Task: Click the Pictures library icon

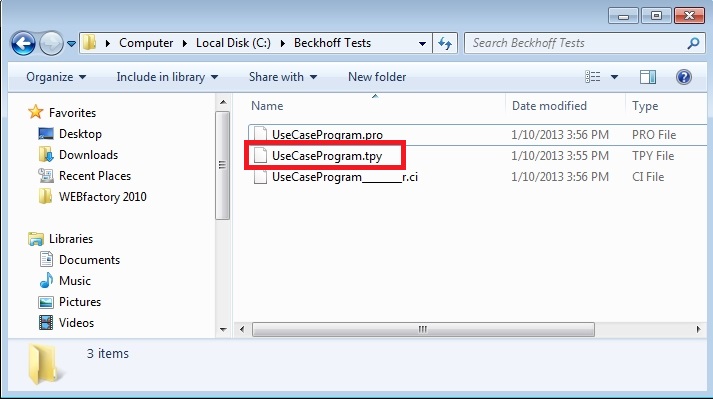Action: pos(46,302)
